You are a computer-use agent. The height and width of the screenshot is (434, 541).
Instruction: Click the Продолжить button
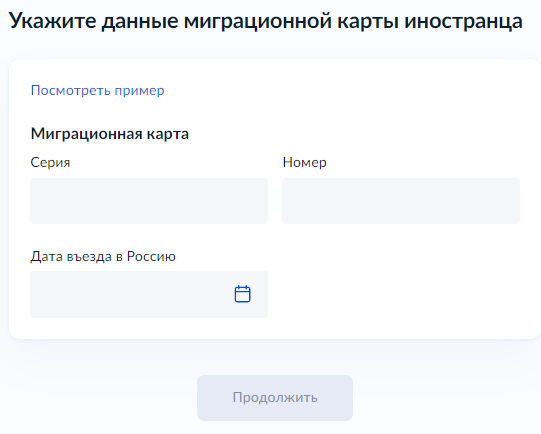coord(275,398)
